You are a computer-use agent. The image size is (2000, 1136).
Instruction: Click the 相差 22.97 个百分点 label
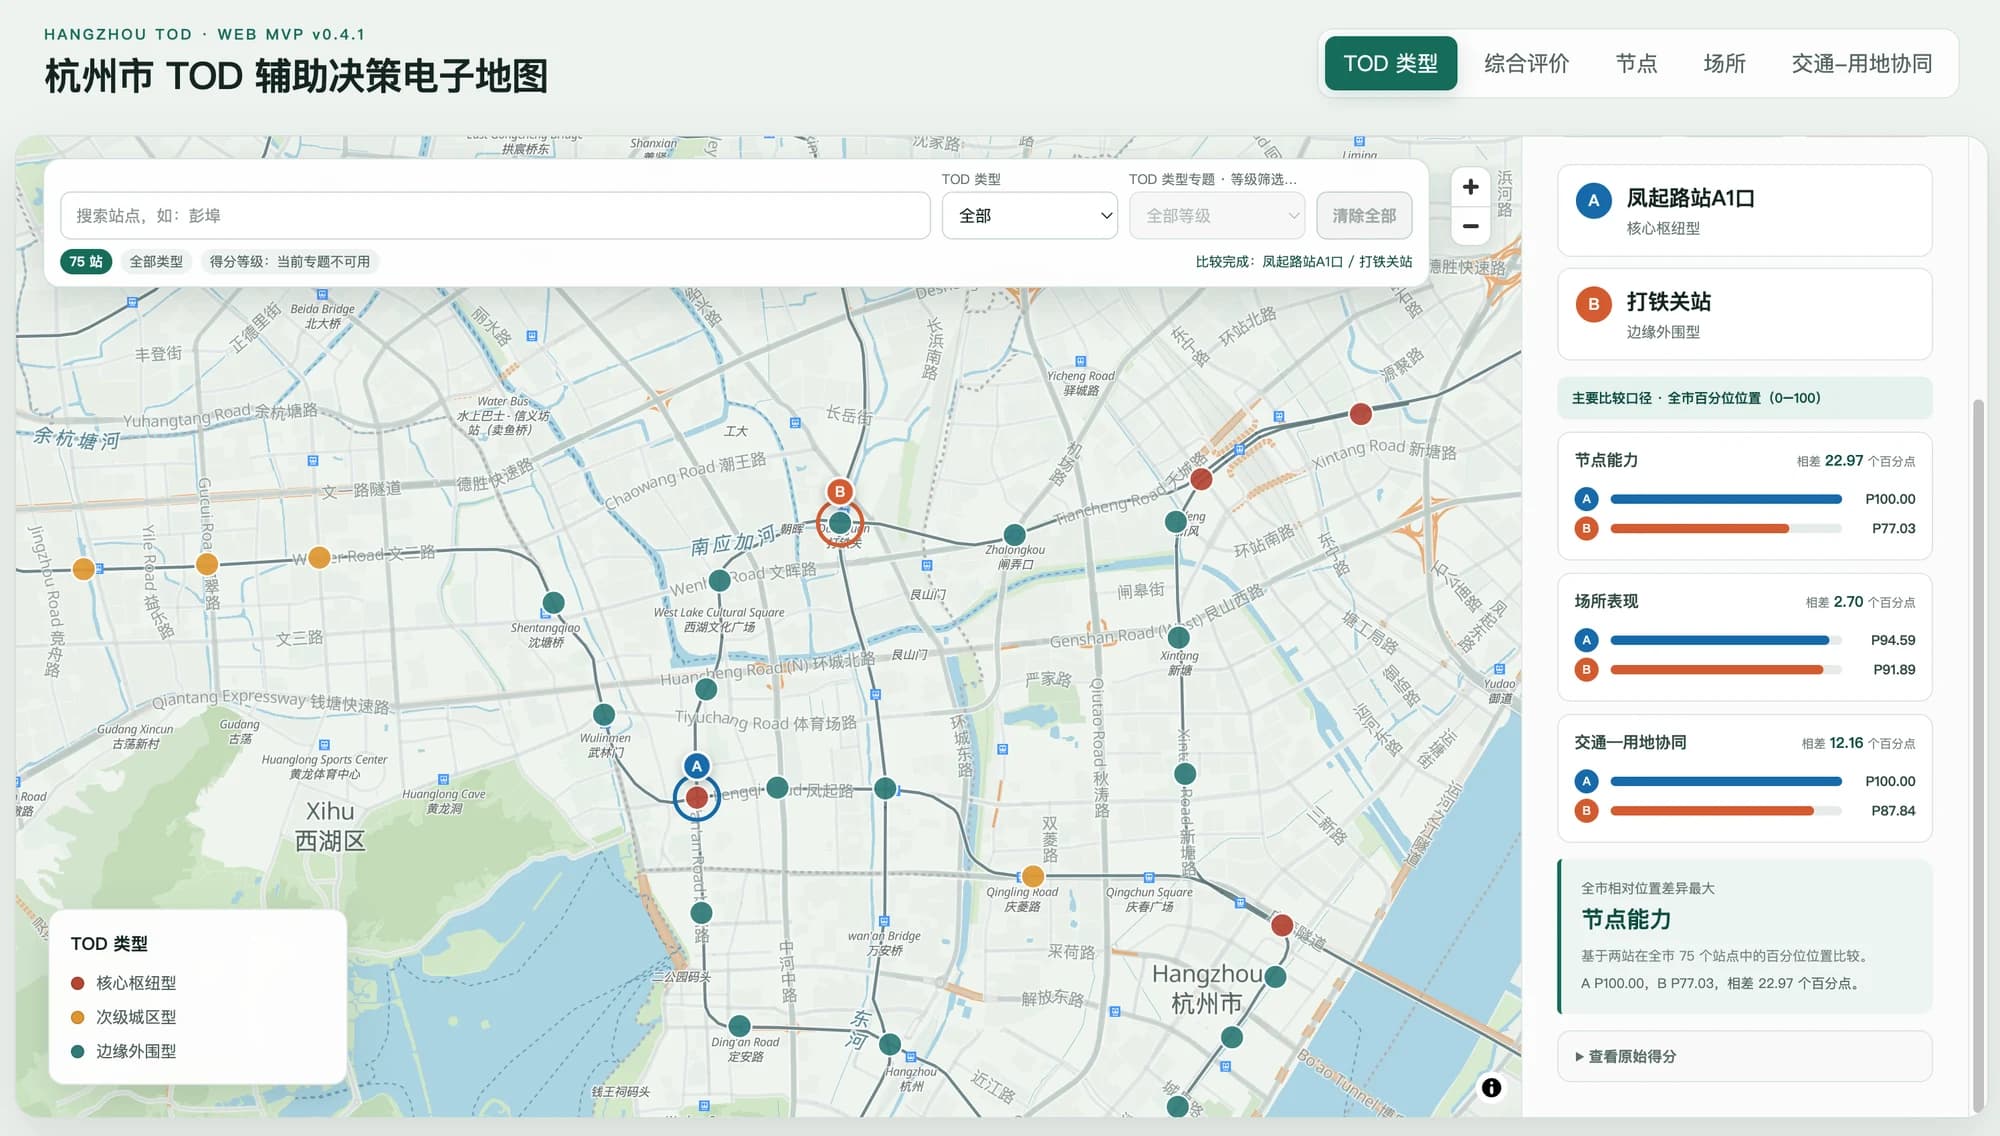[1856, 461]
